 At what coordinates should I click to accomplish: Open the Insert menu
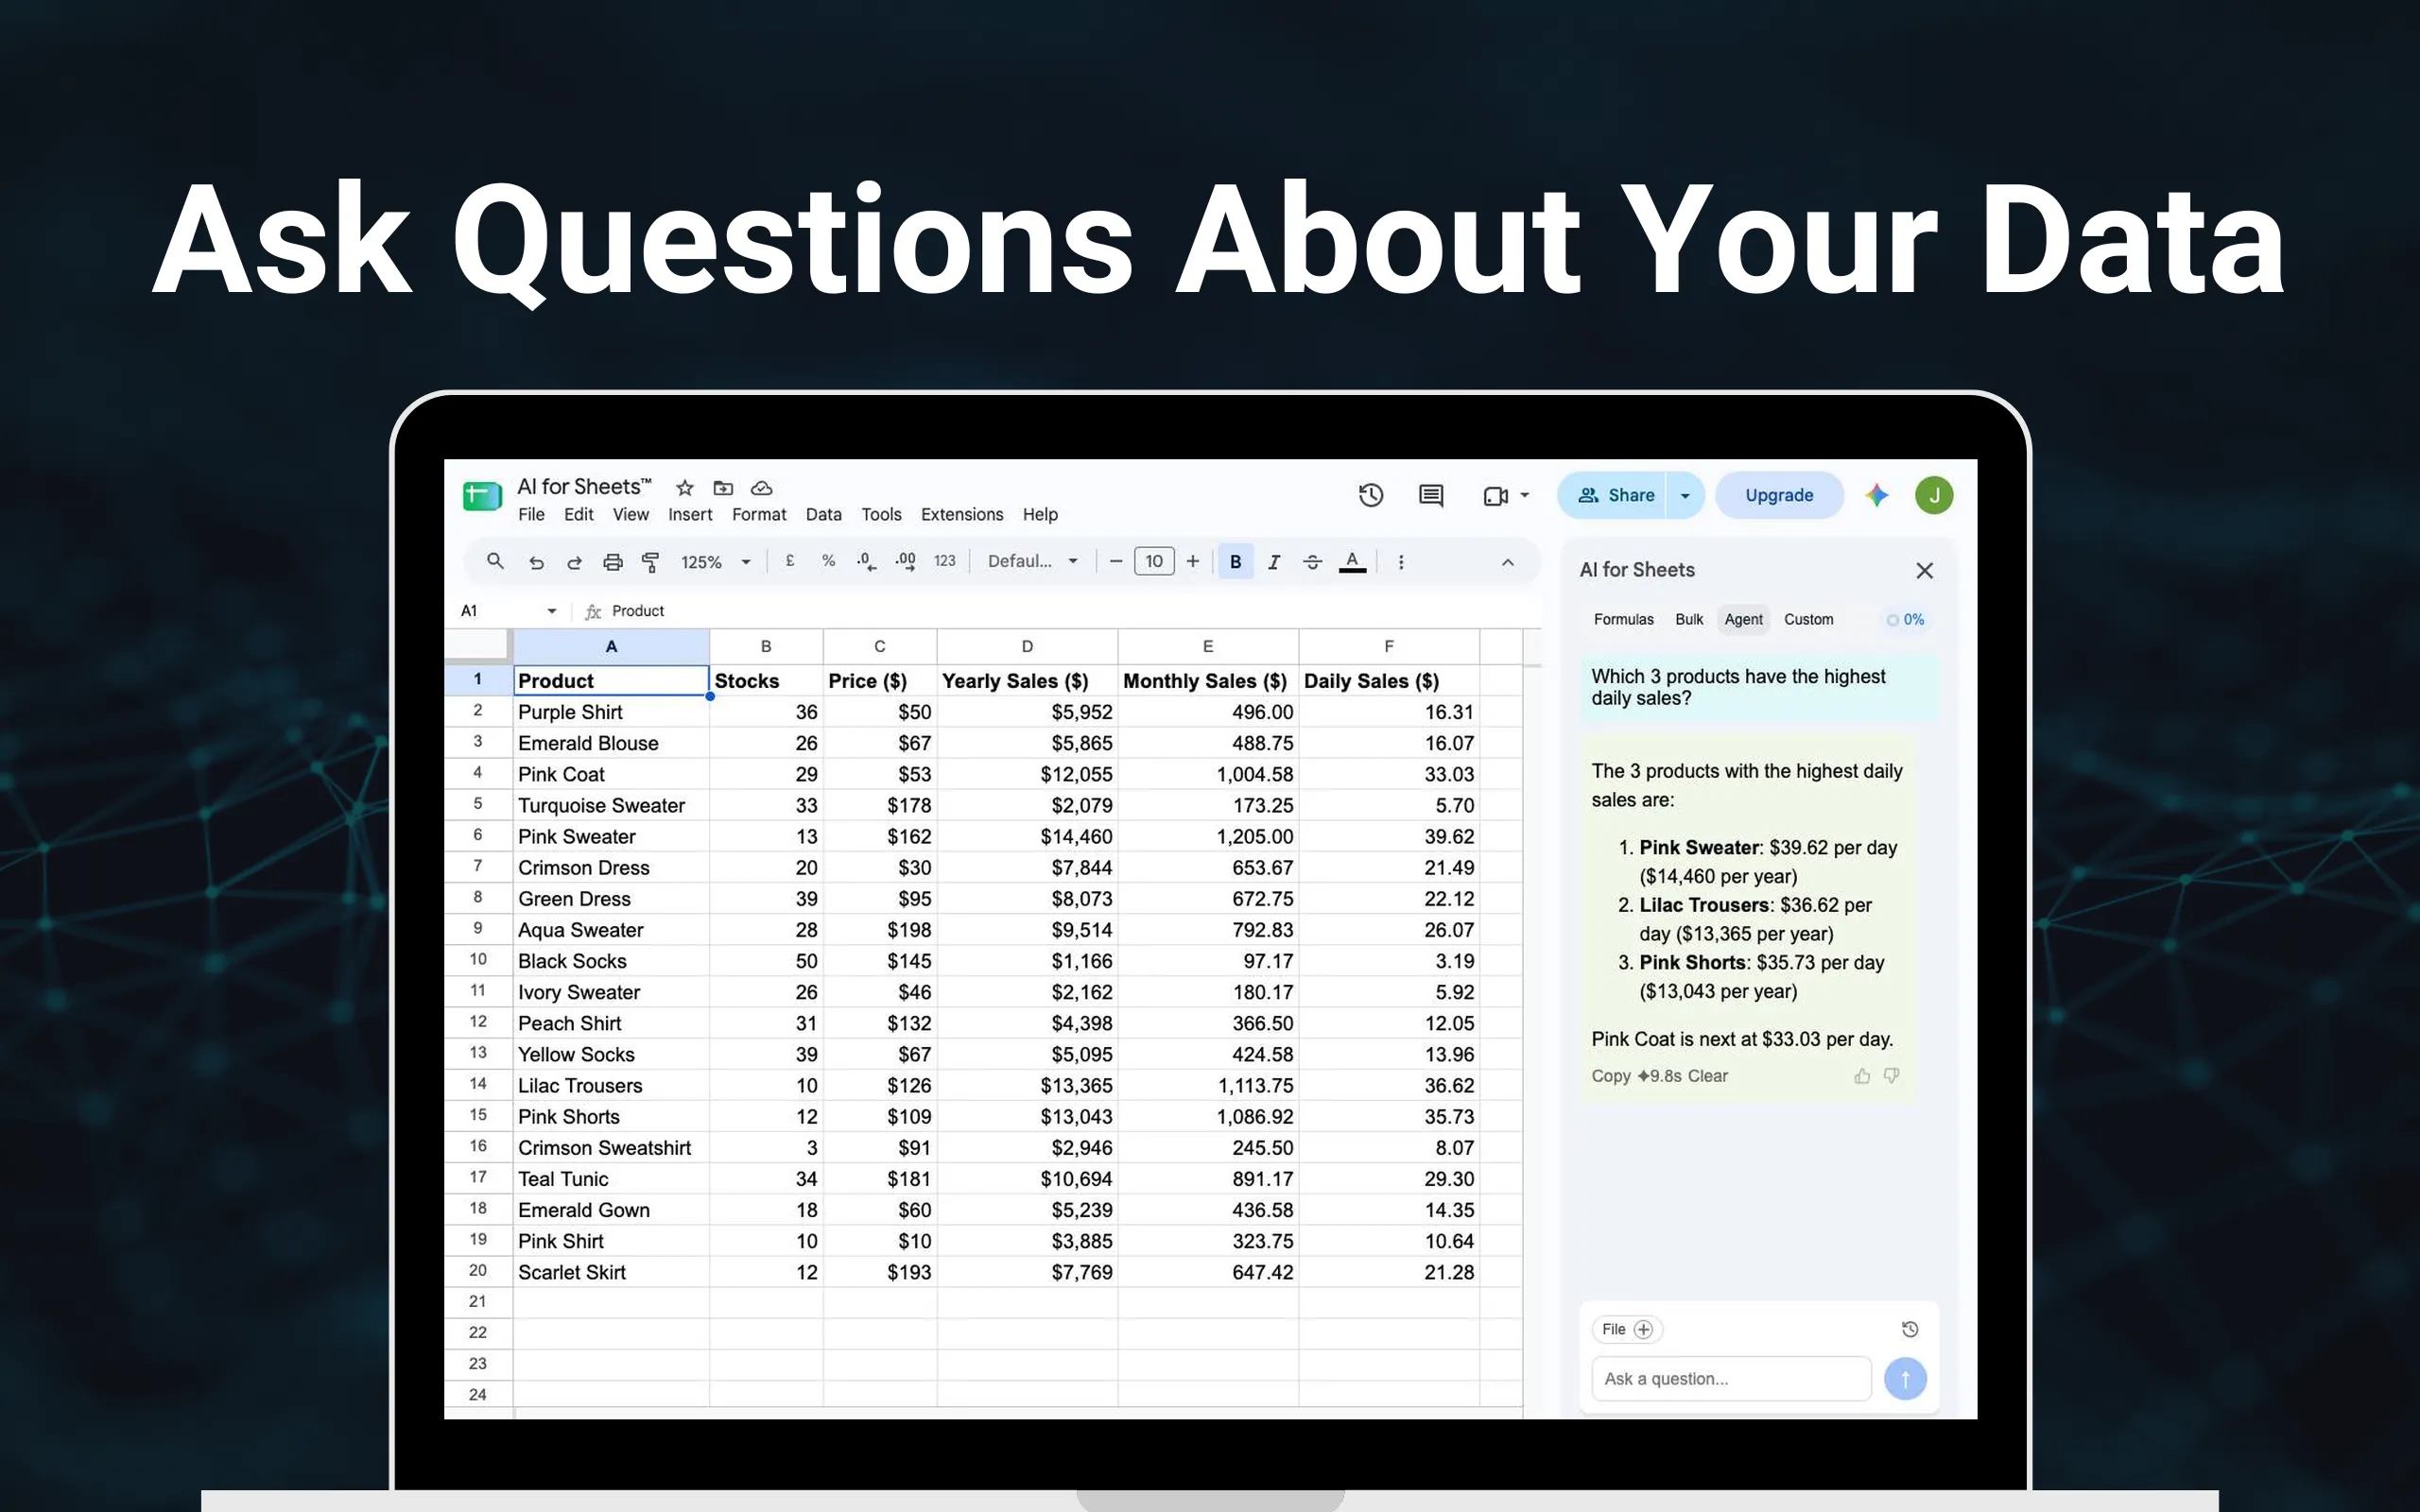690,515
